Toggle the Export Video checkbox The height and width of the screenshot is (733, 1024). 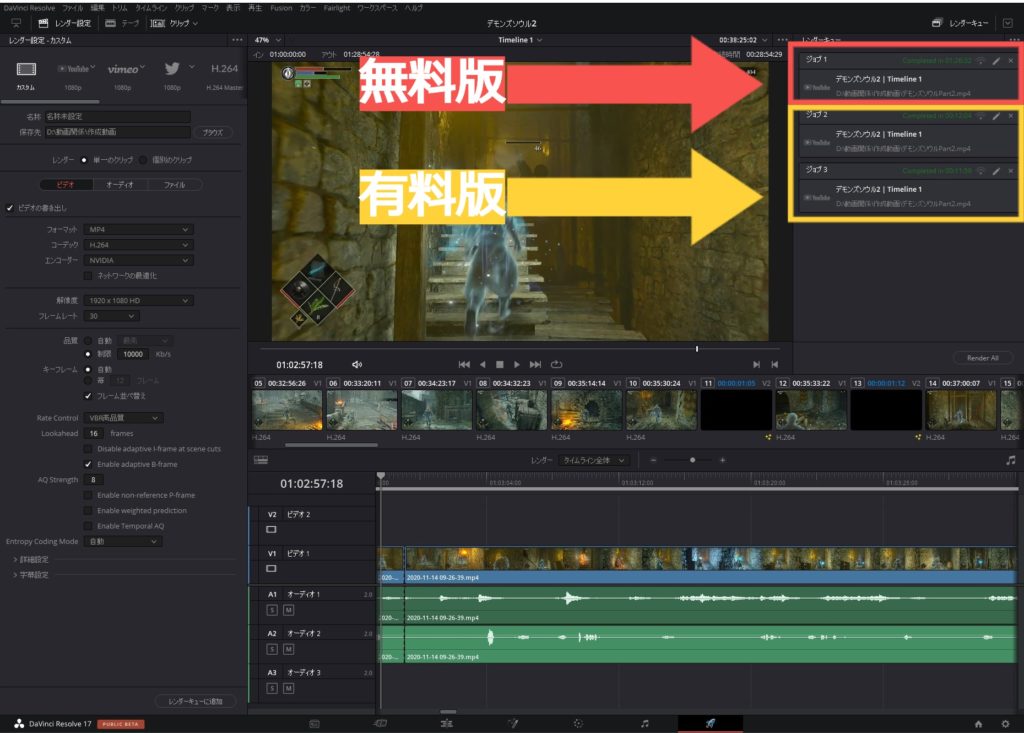(x=10, y=208)
